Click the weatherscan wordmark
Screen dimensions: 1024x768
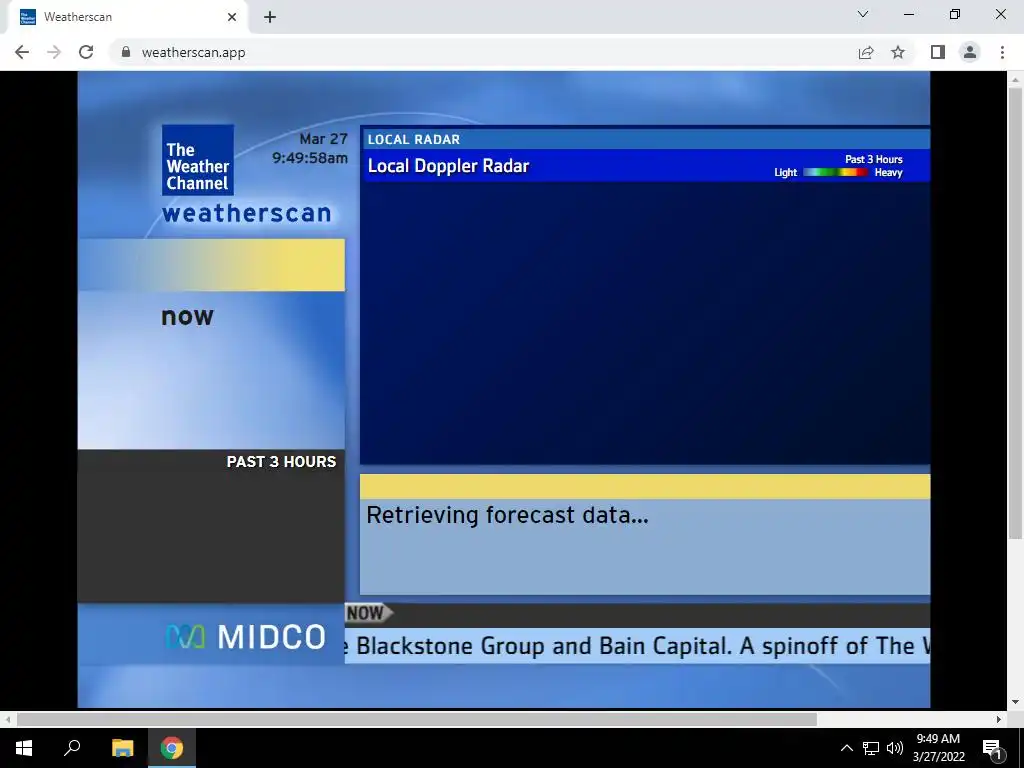click(x=247, y=214)
